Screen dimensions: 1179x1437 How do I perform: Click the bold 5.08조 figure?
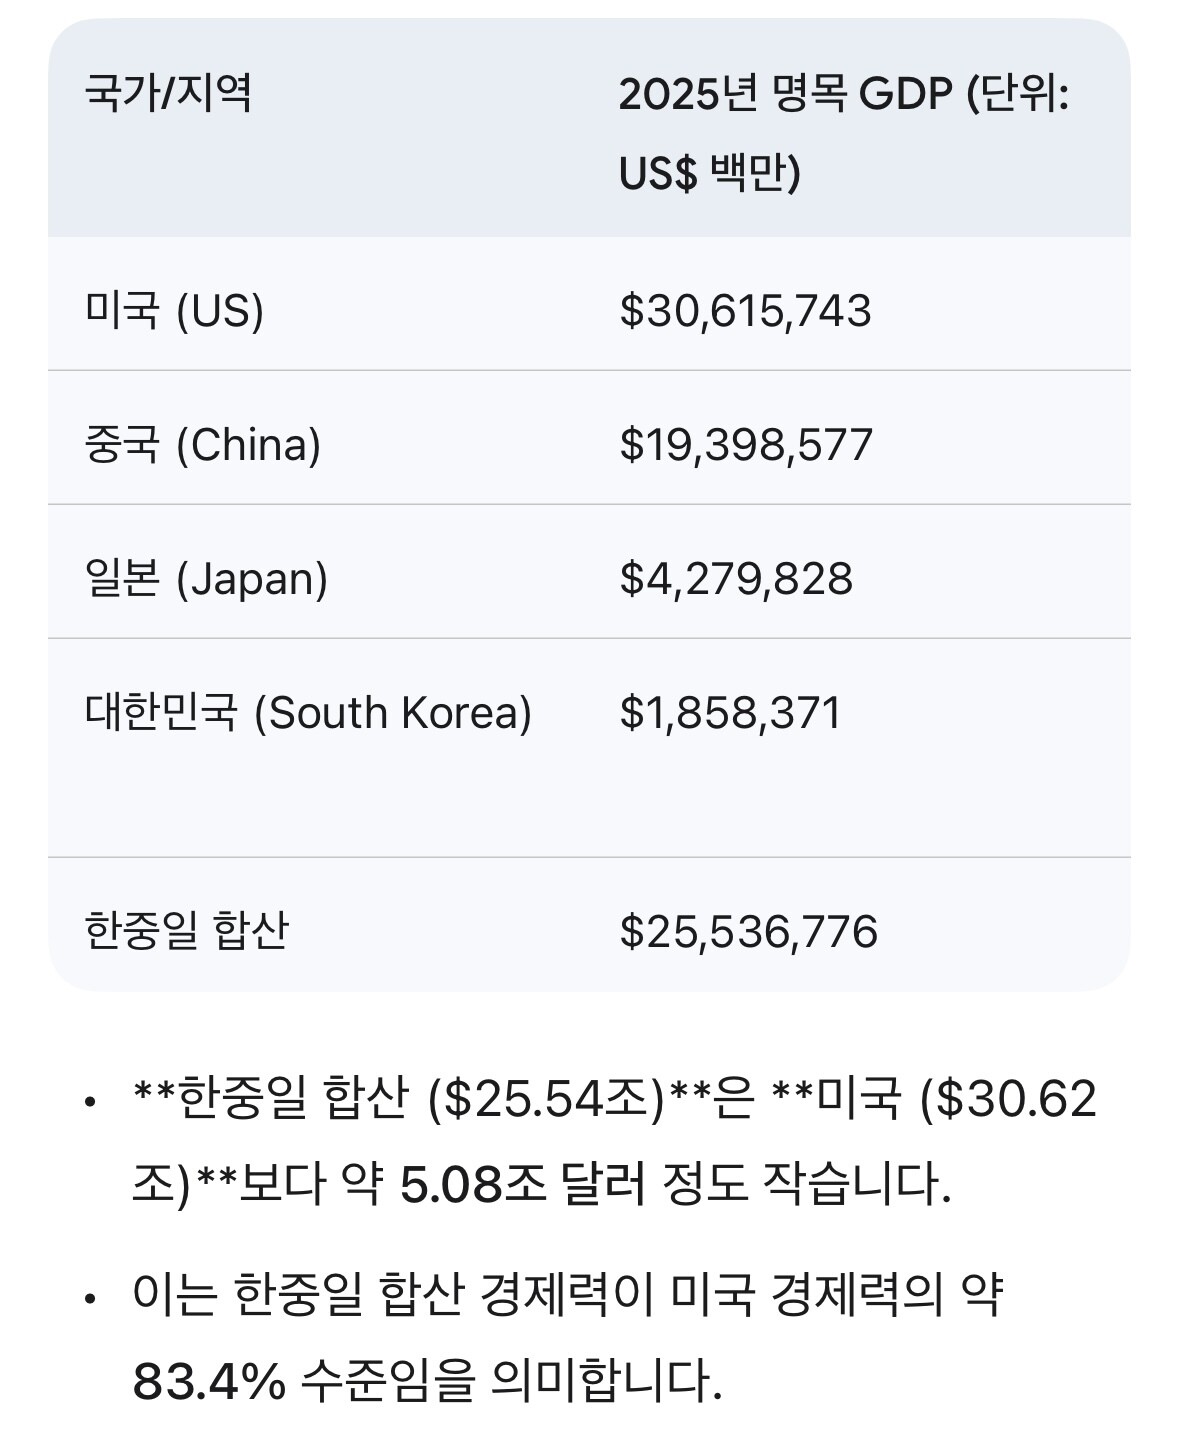click(x=473, y=1184)
